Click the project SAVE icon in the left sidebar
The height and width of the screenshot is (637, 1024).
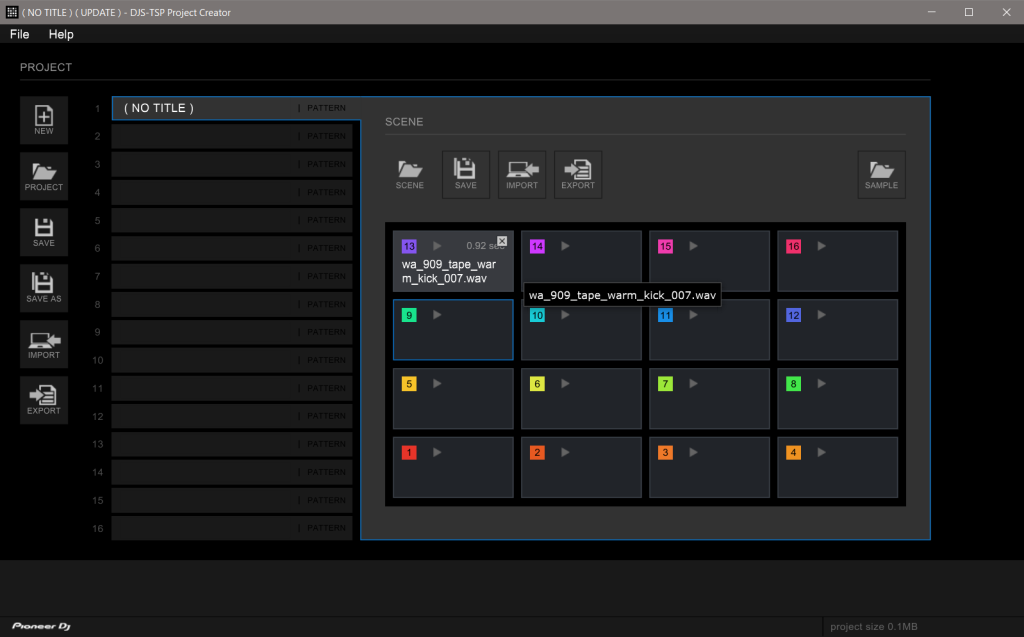[x=44, y=232]
